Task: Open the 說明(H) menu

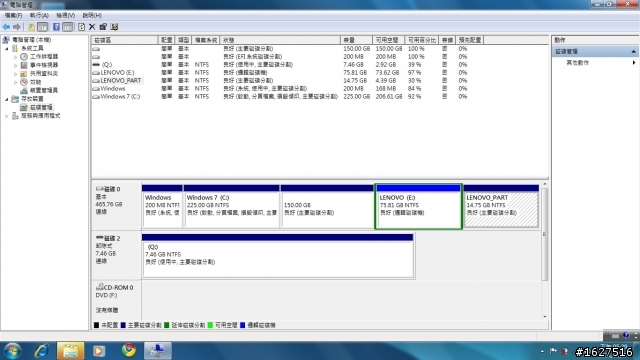Action: coord(92,16)
